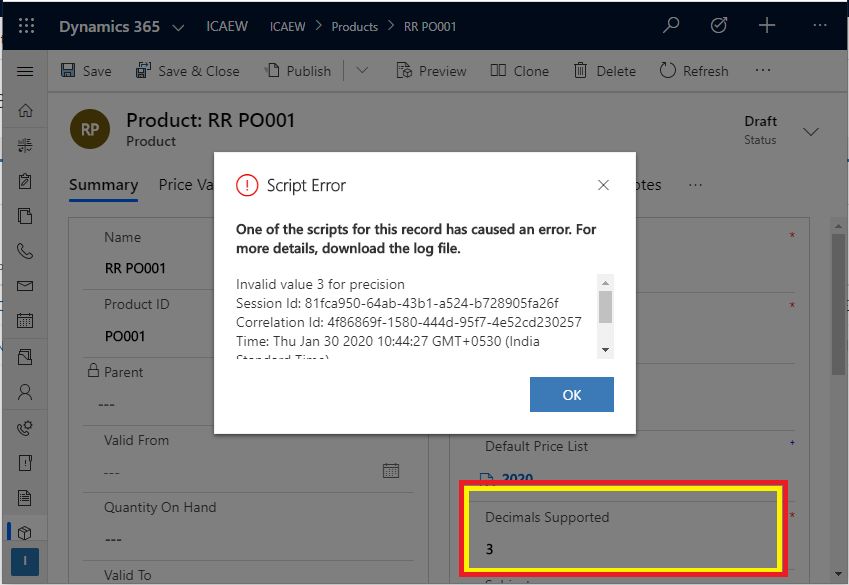849x585 pixels.
Task: Open the alert document sidebar icon
Action: pyautogui.click(x=25, y=463)
